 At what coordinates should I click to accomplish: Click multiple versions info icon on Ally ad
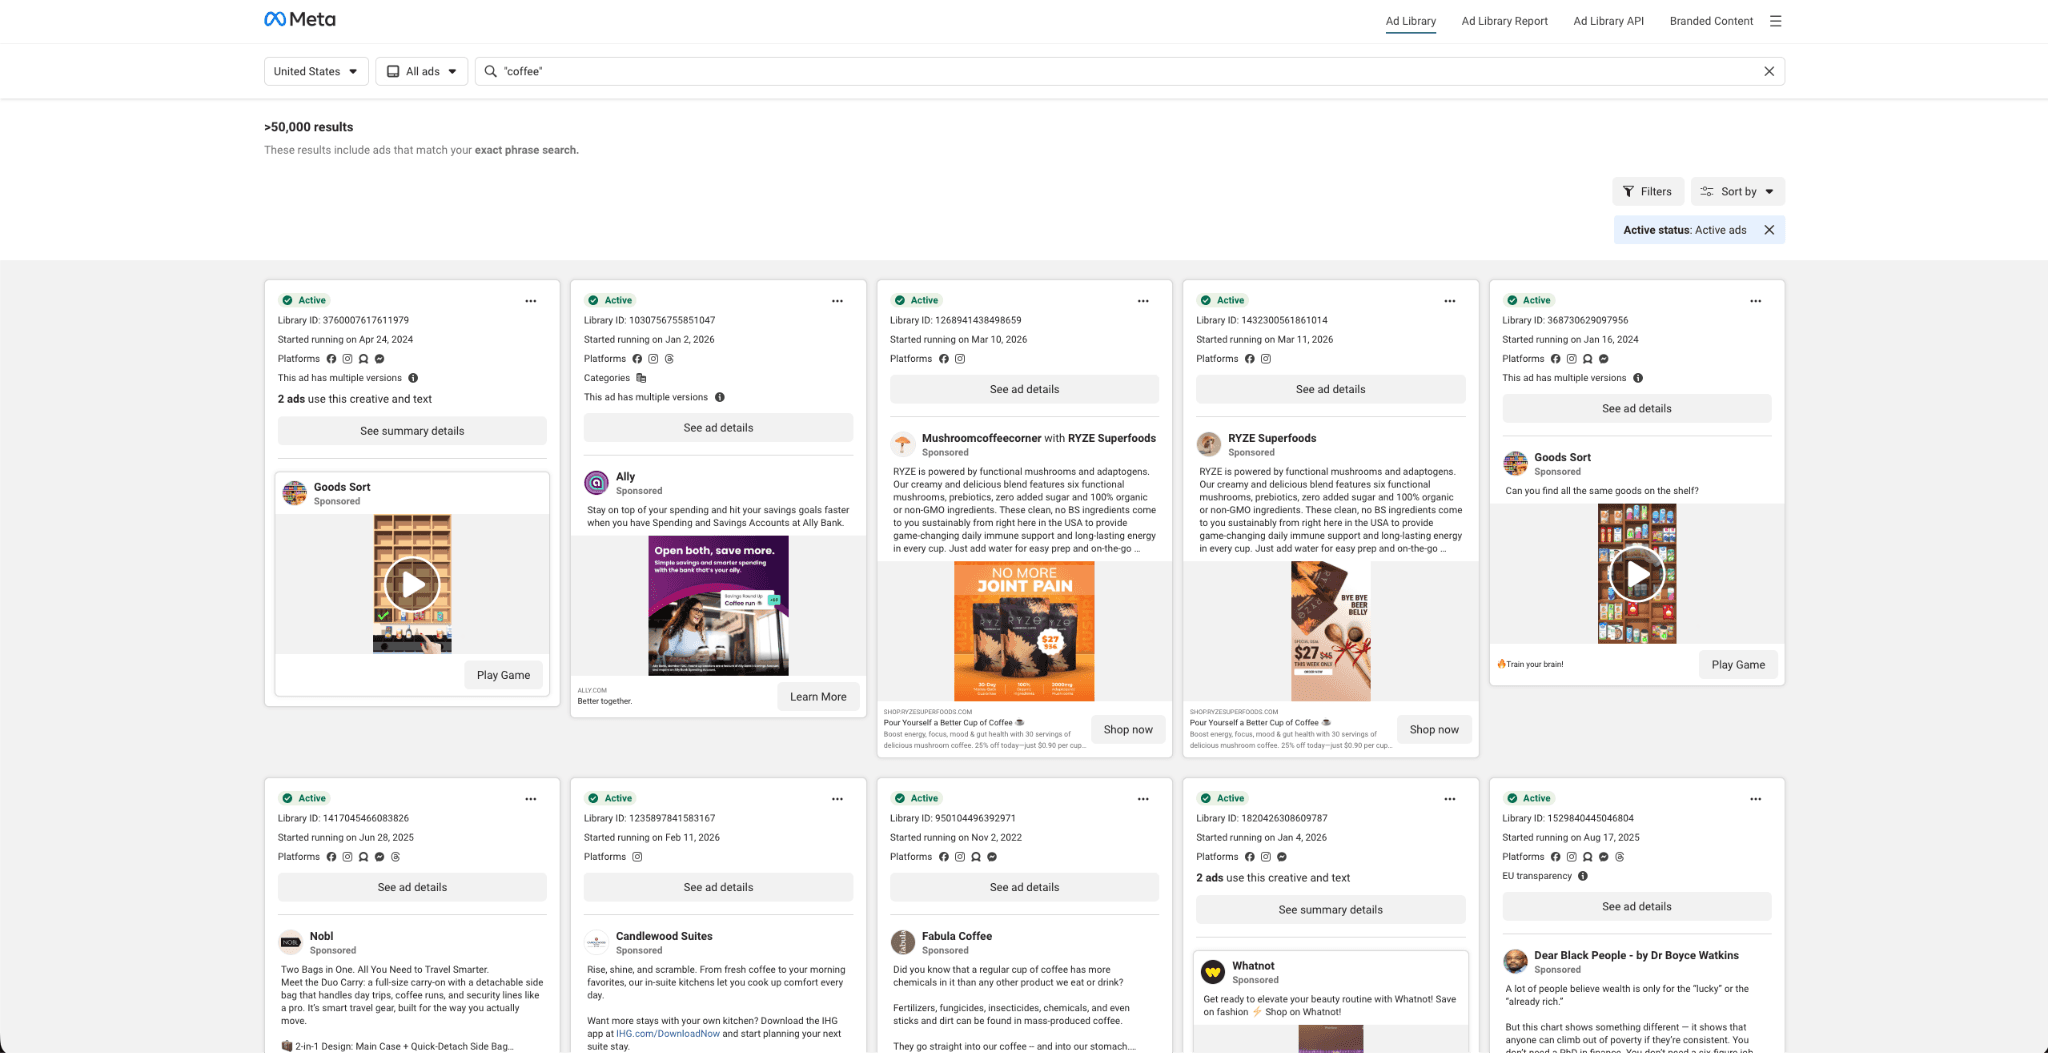click(720, 397)
